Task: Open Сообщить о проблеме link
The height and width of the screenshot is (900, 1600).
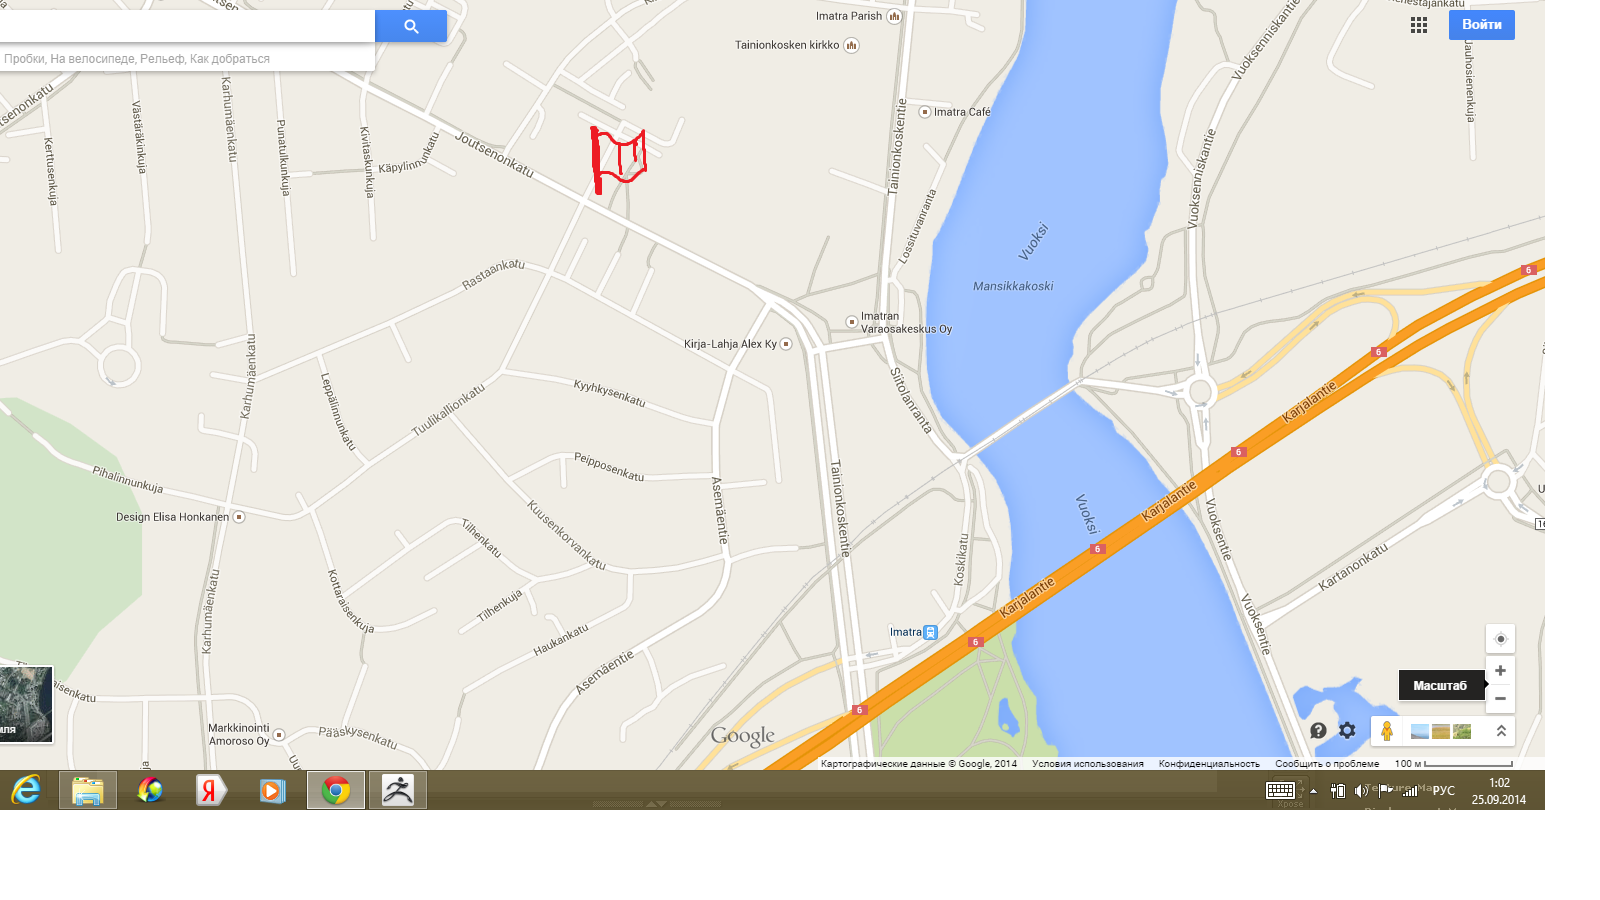Action: 1327,764
